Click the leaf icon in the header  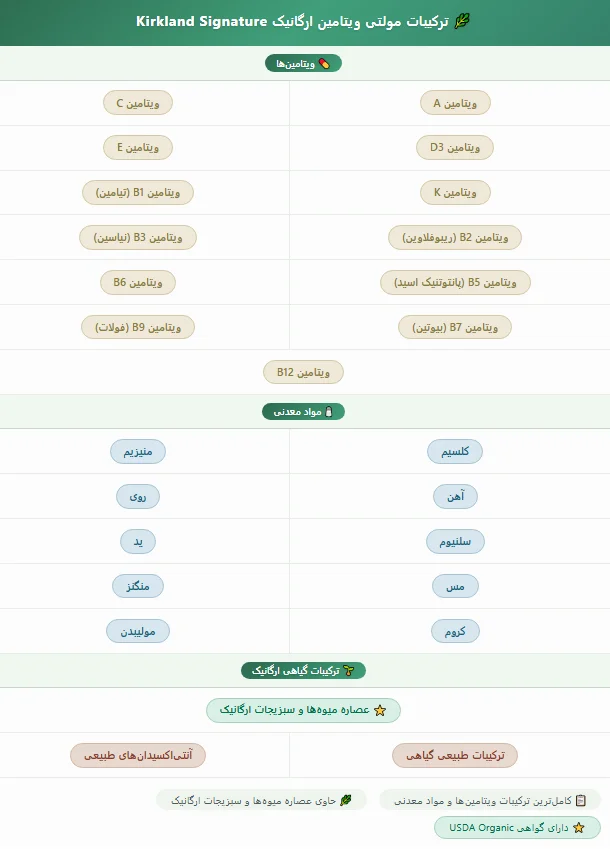point(462,22)
